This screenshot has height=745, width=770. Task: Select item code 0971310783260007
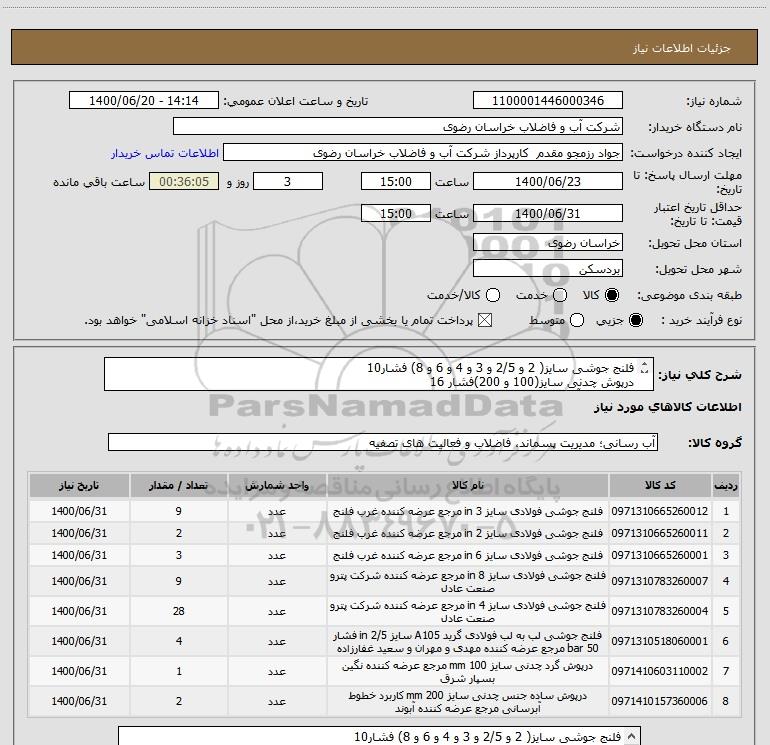click(660, 581)
